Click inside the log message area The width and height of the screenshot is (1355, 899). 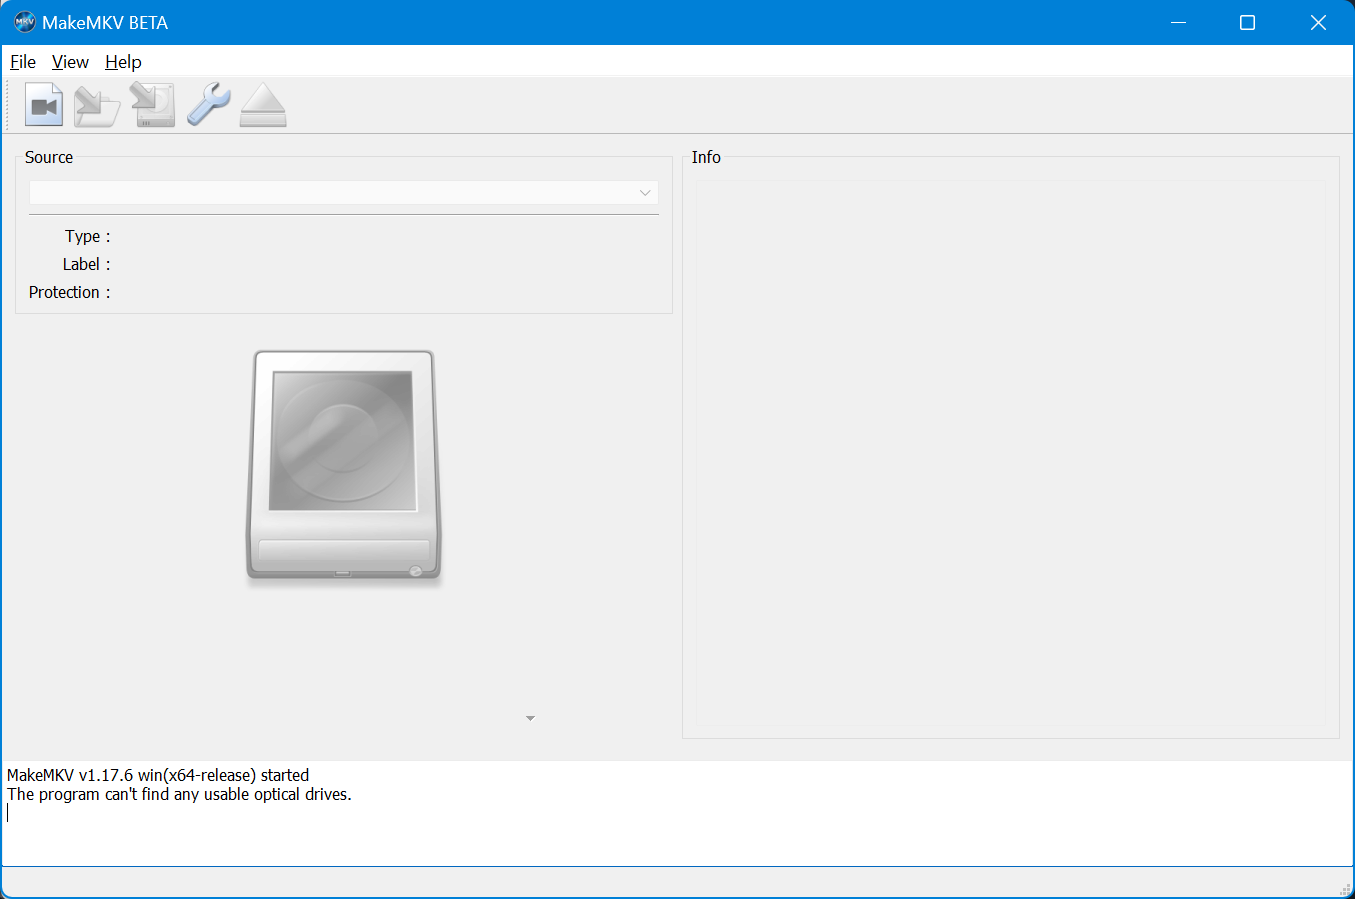[677, 813]
